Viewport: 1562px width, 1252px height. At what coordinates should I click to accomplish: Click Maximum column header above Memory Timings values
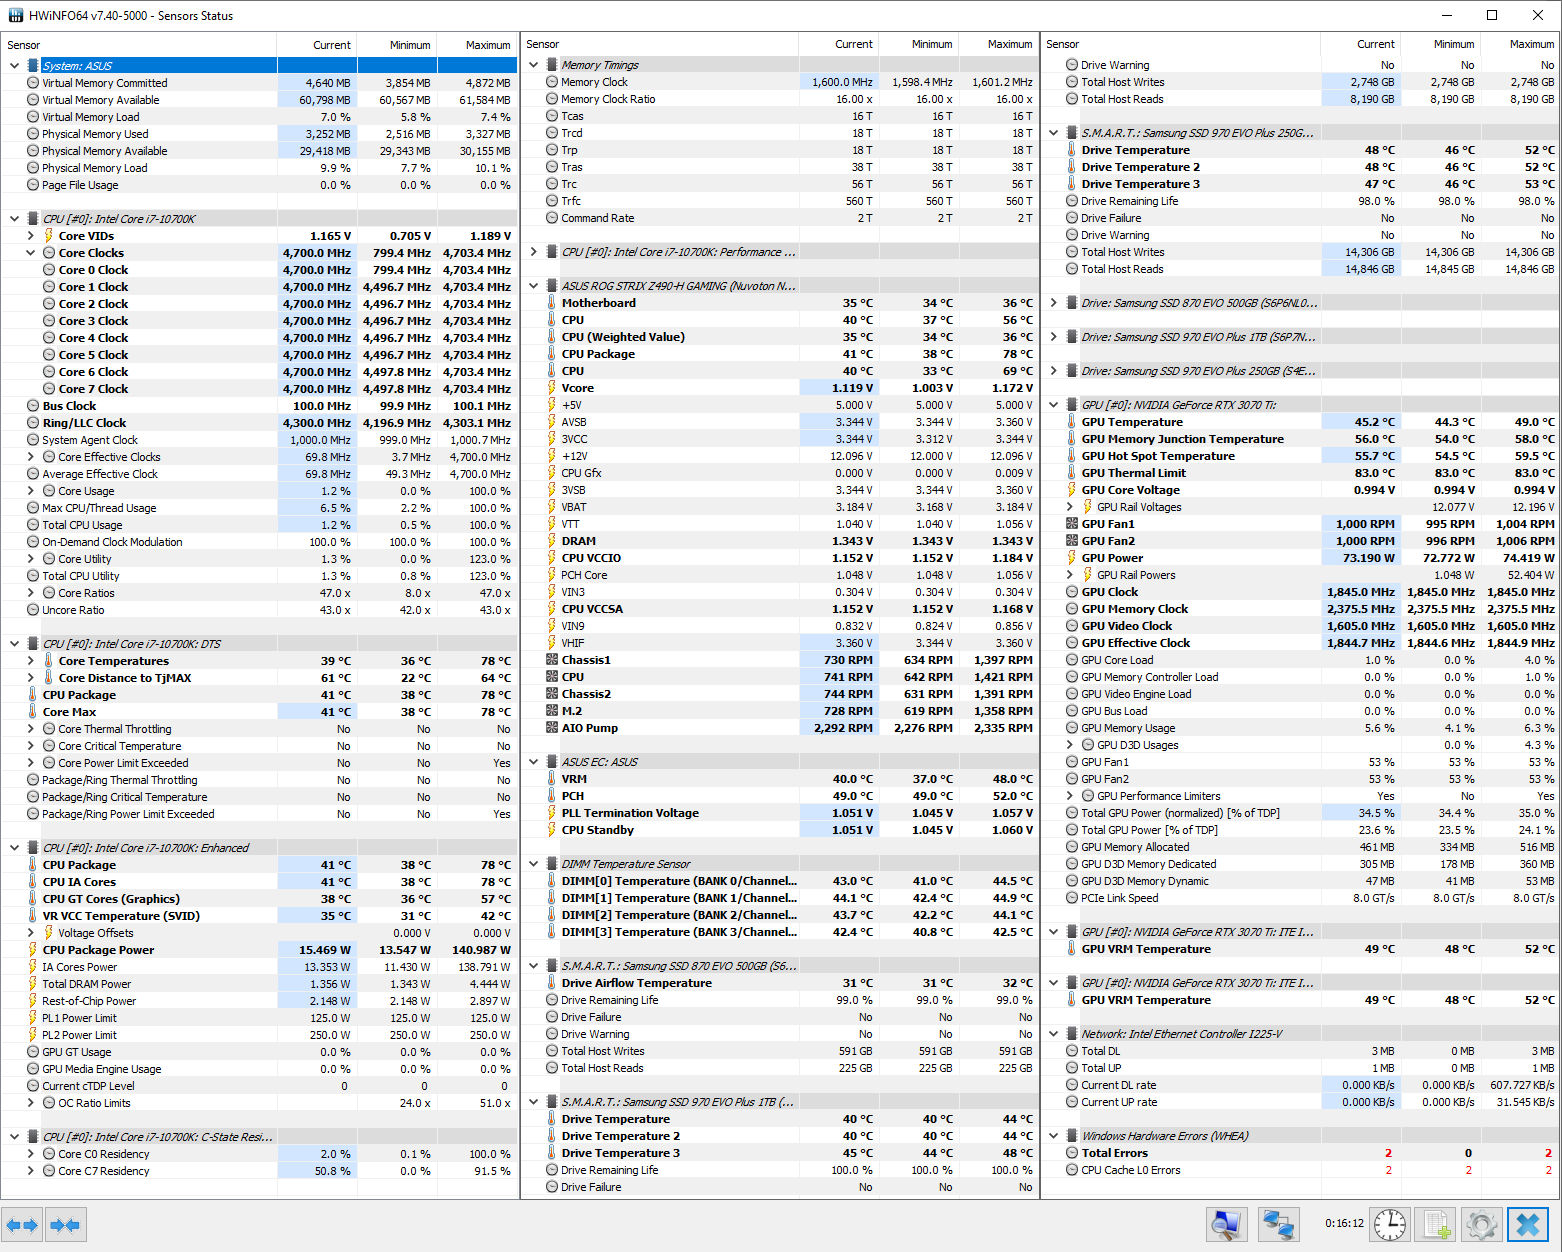tap(999, 45)
